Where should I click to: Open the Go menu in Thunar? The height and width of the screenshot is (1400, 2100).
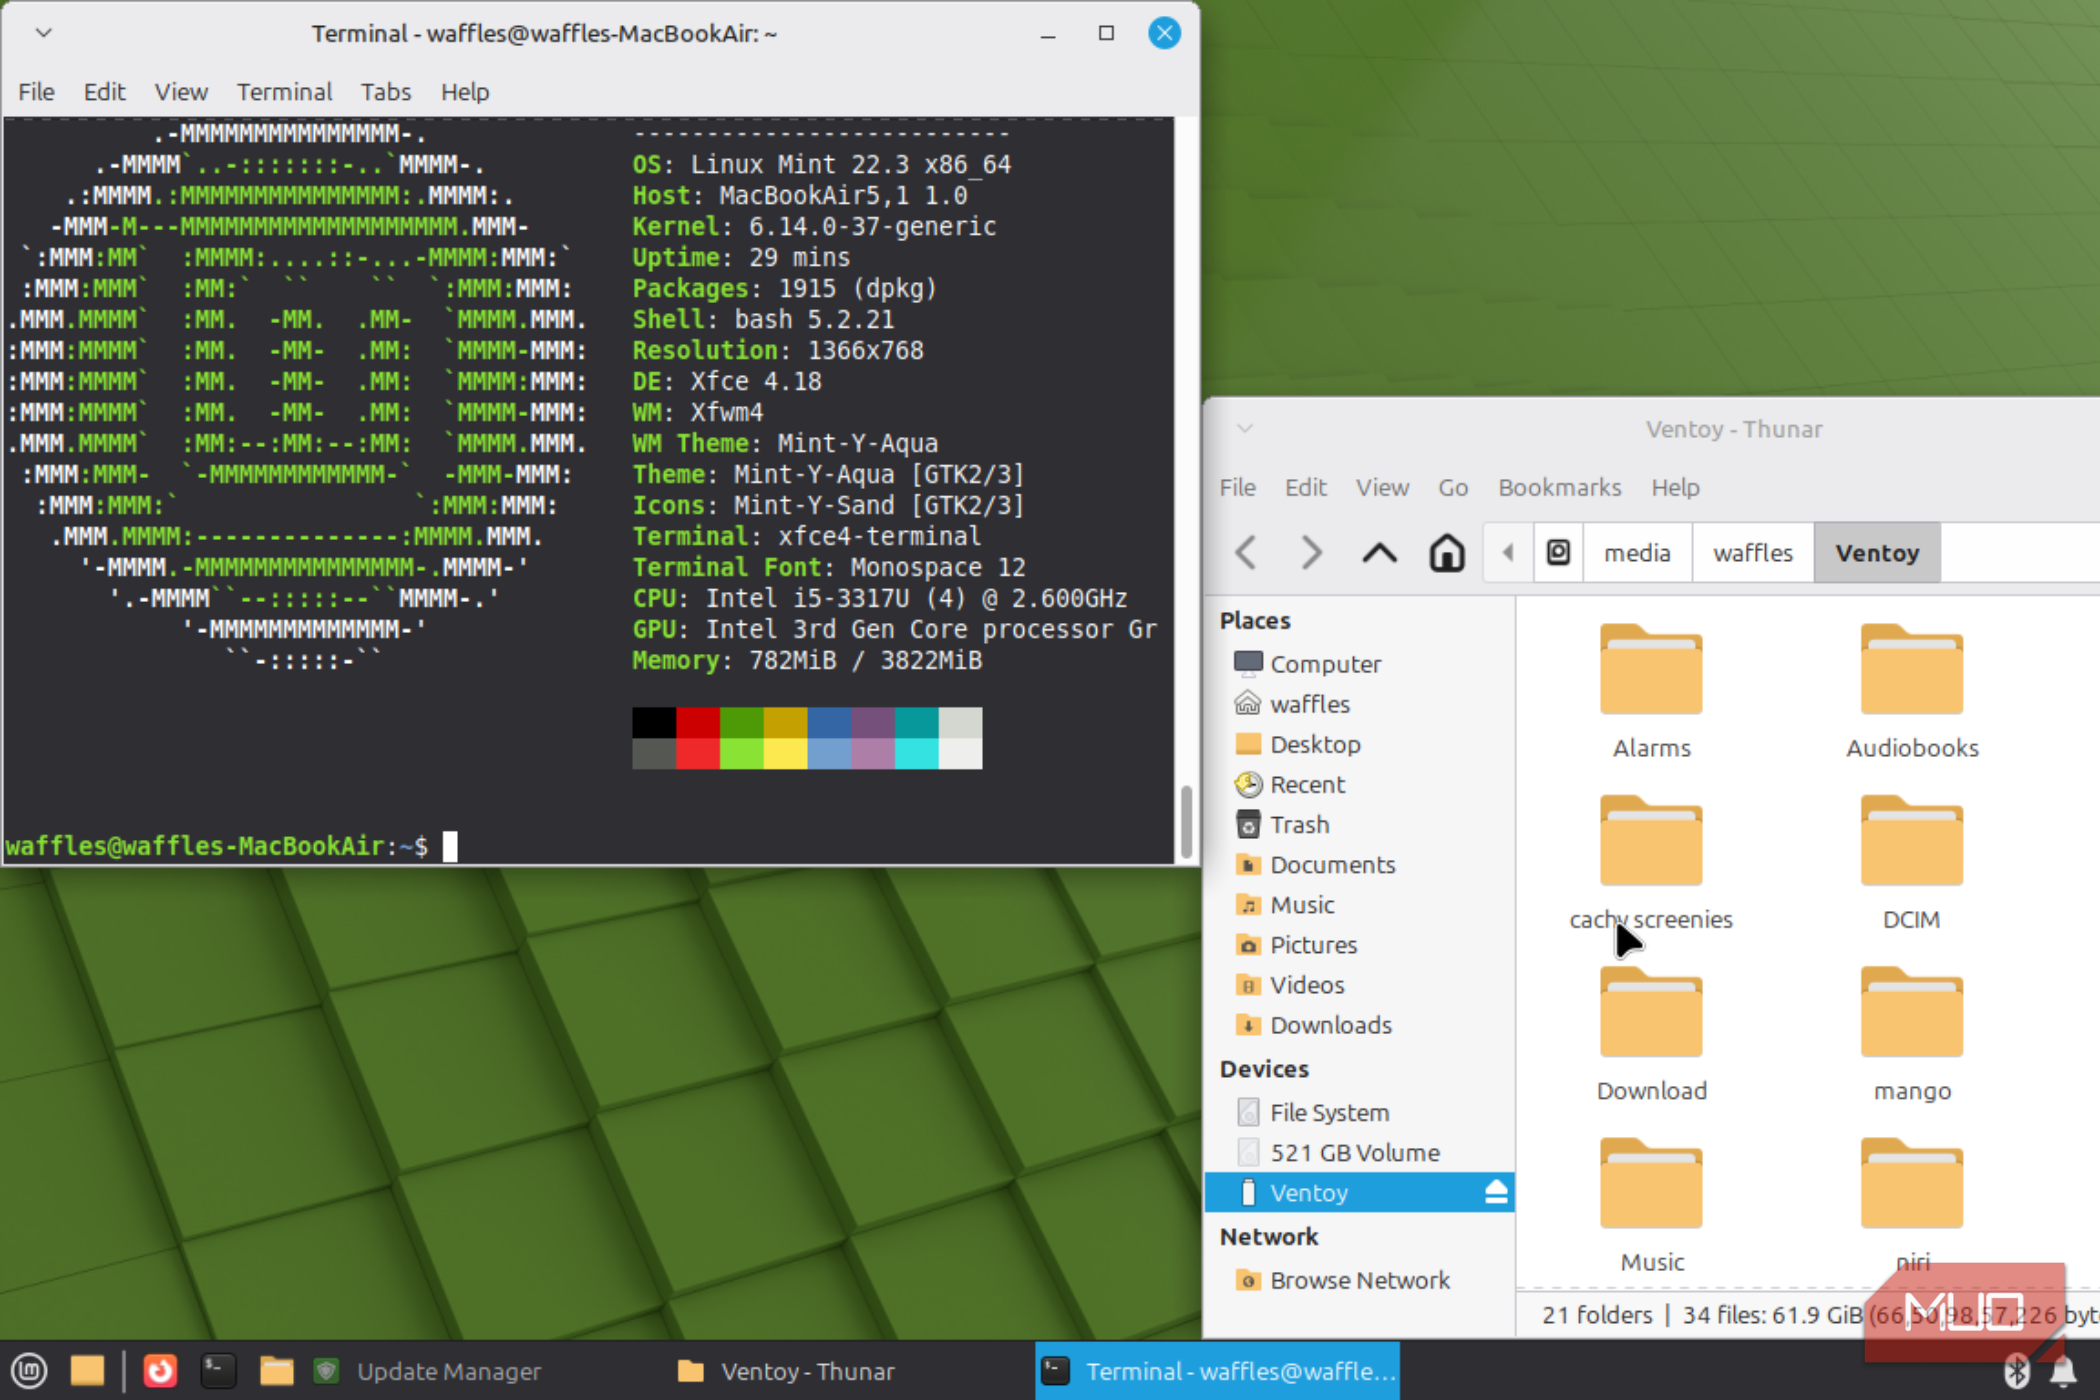1453,487
